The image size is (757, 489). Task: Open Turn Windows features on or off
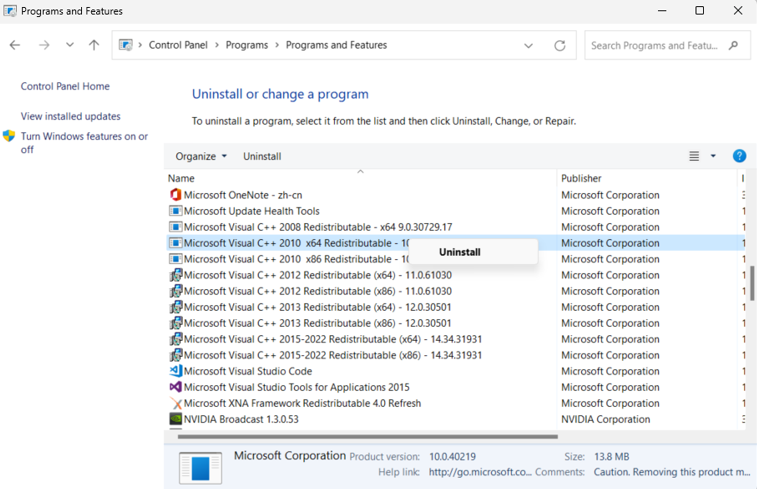(x=84, y=143)
